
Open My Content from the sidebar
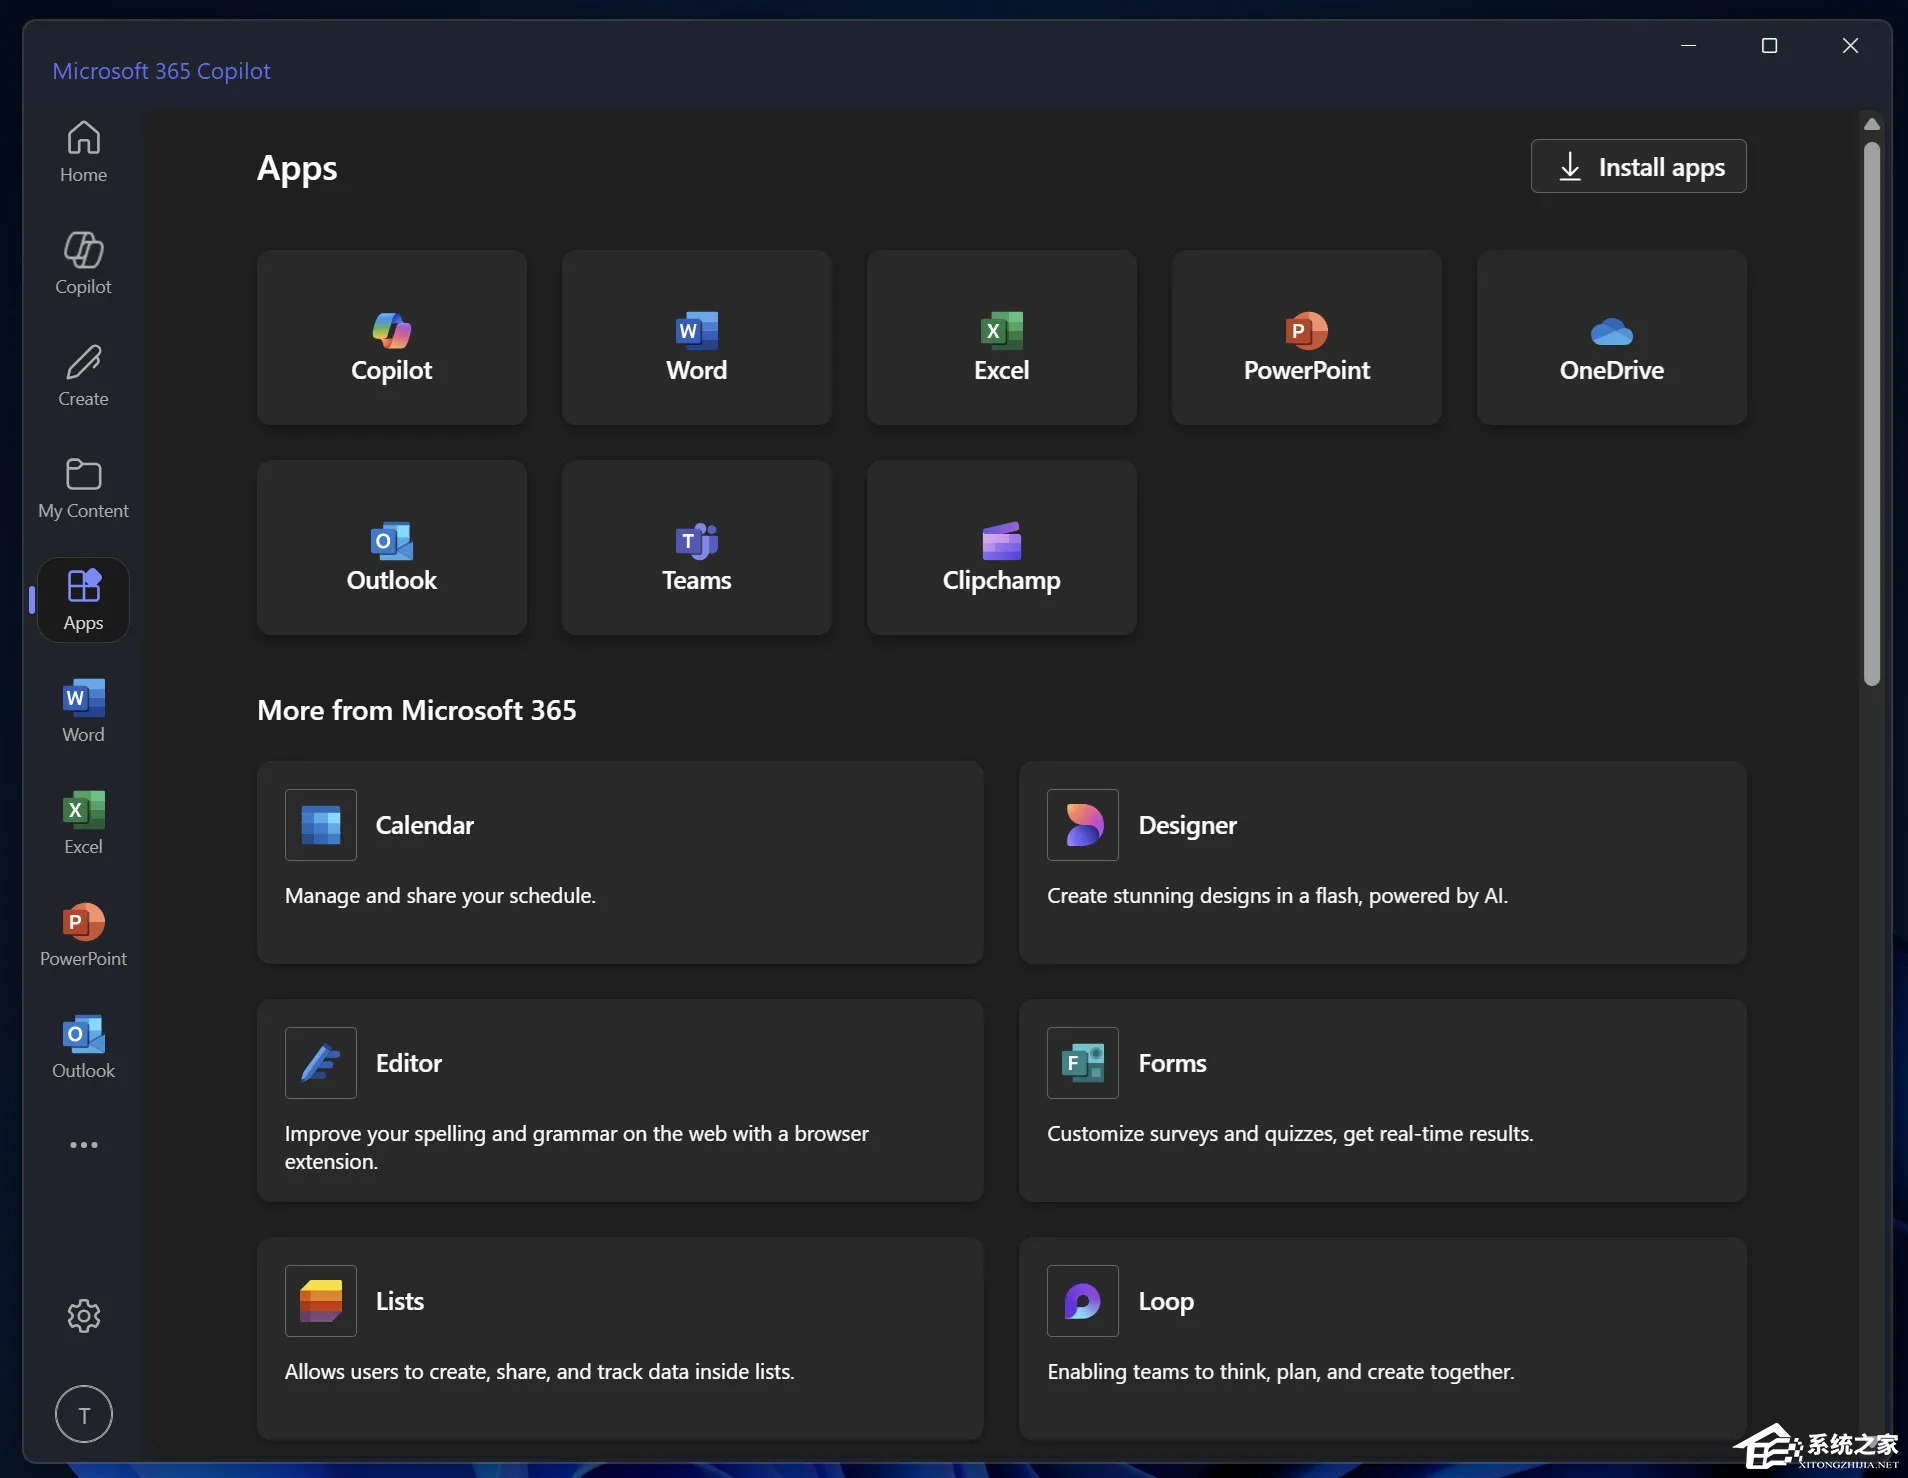[x=83, y=487]
